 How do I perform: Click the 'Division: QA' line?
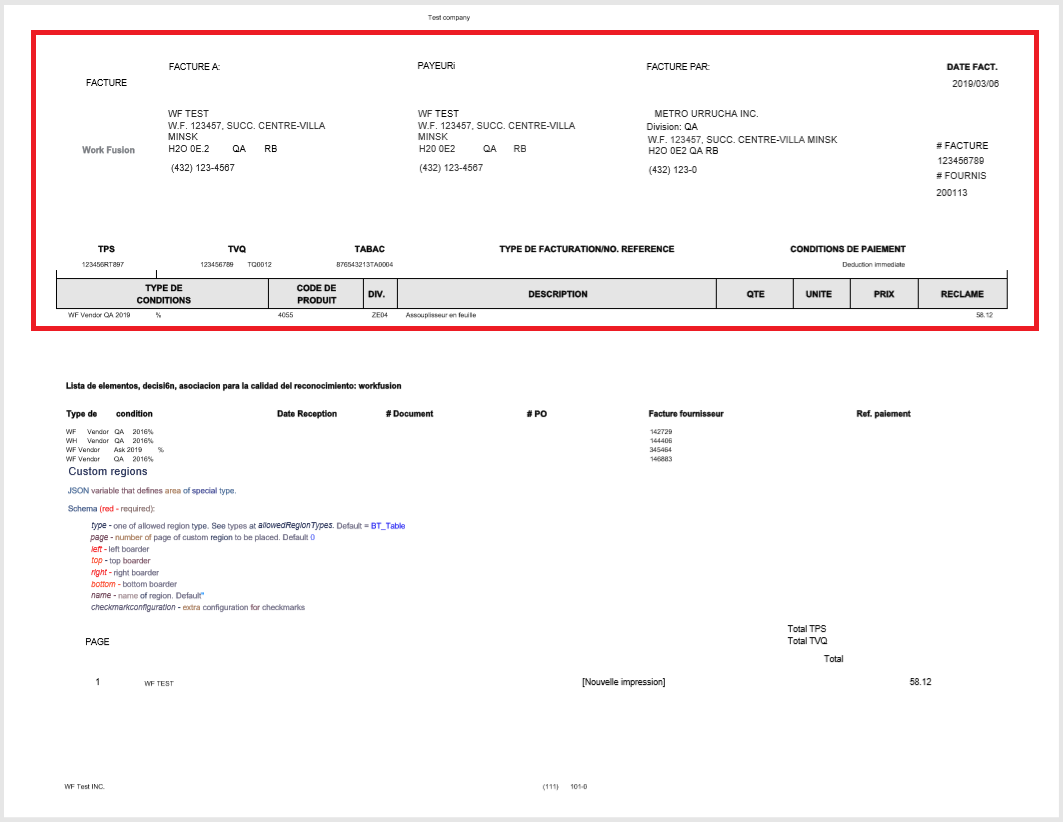[671, 126]
